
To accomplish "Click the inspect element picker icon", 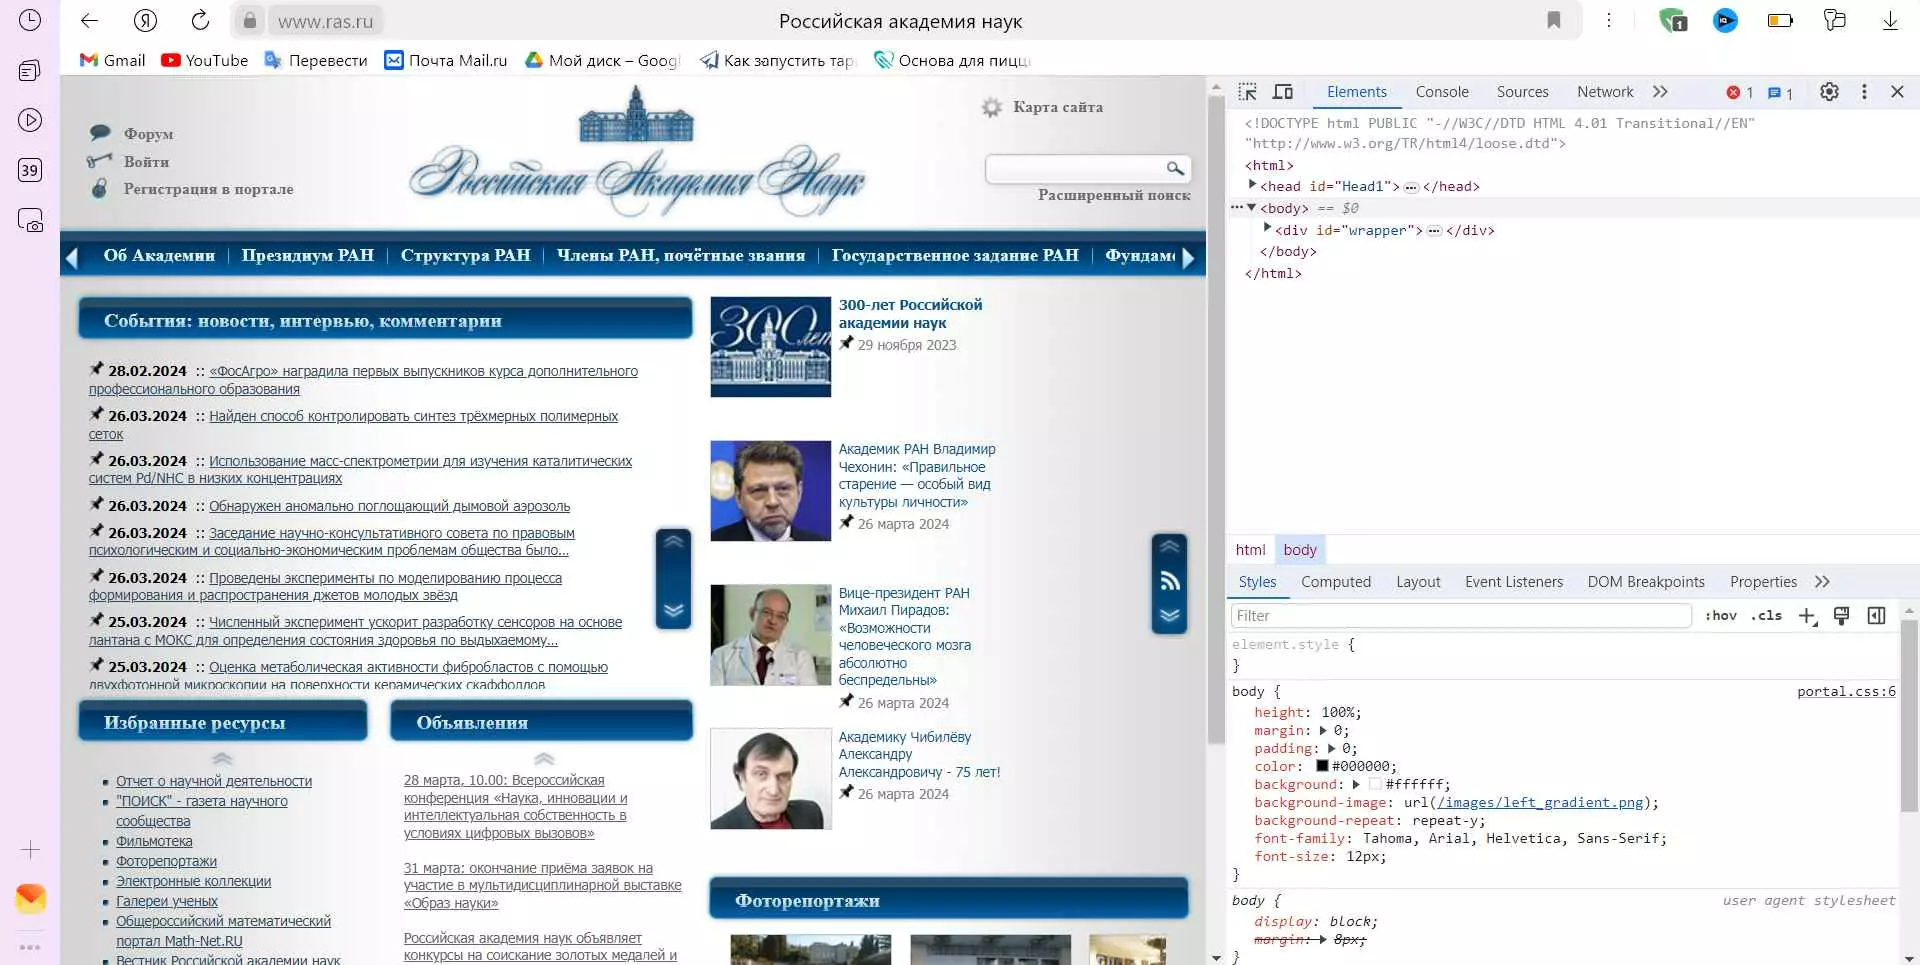I will click(x=1247, y=92).
